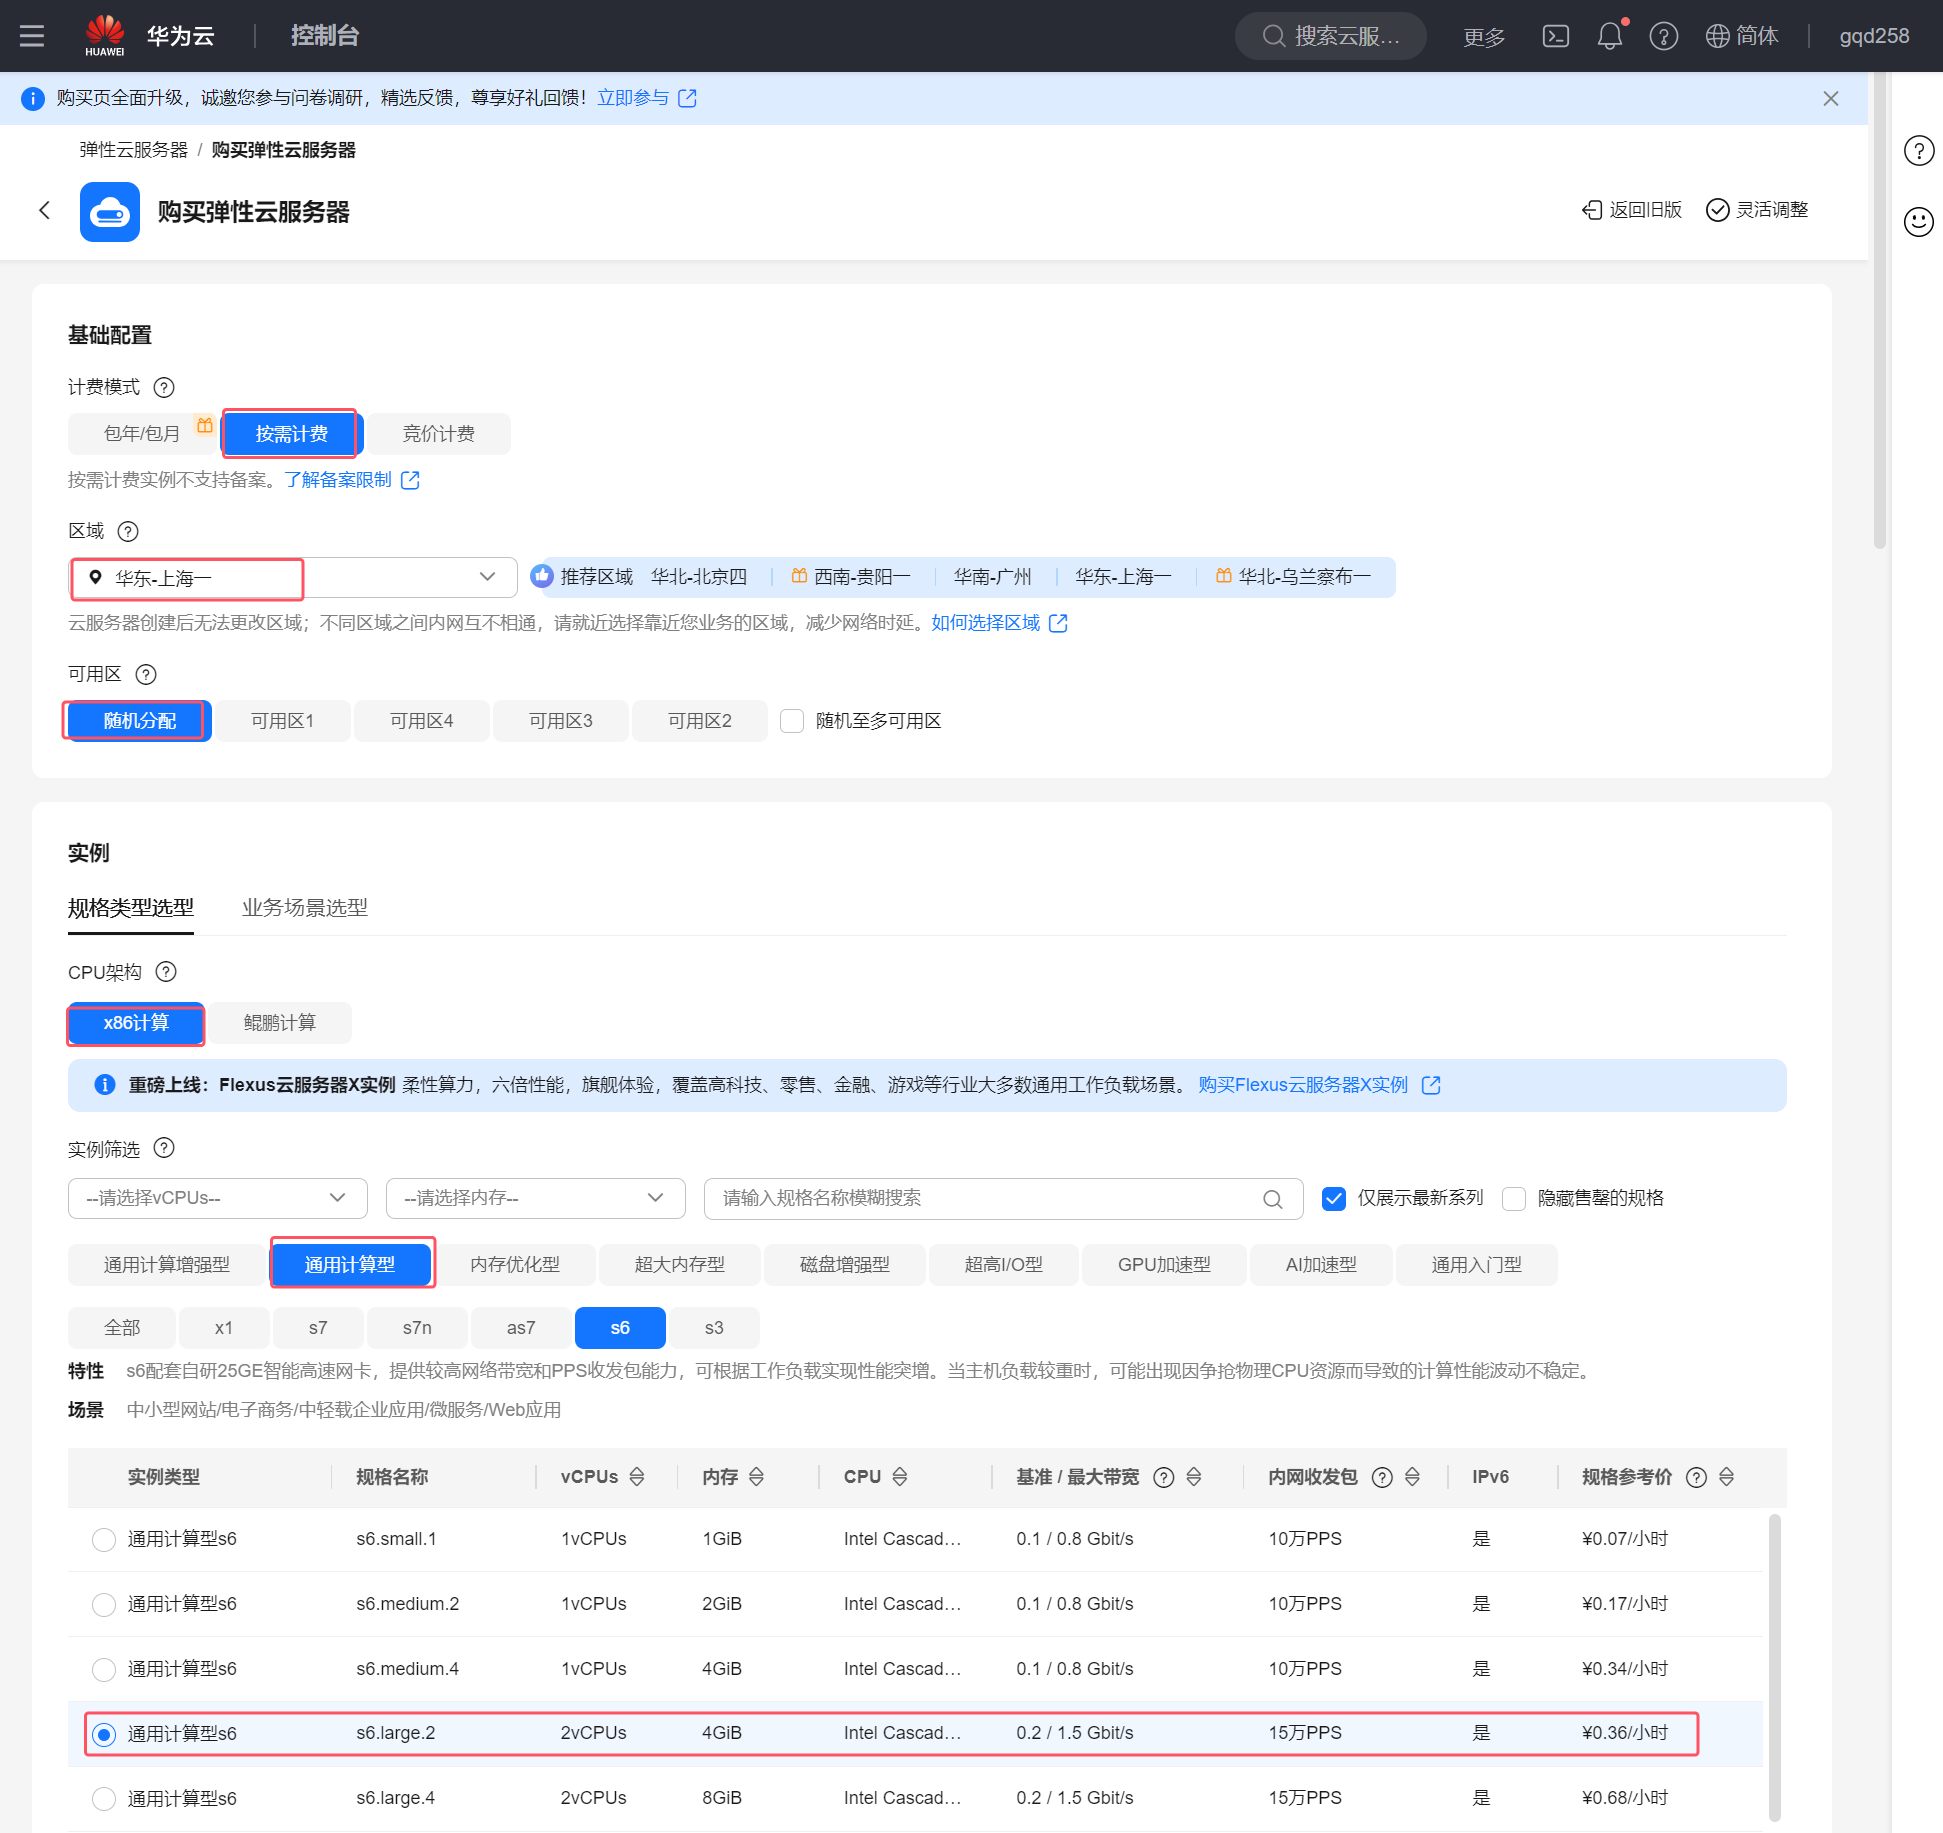Click 灵活调整 button
This screenshot has width=1943, height=1833.
[1757, 210]
